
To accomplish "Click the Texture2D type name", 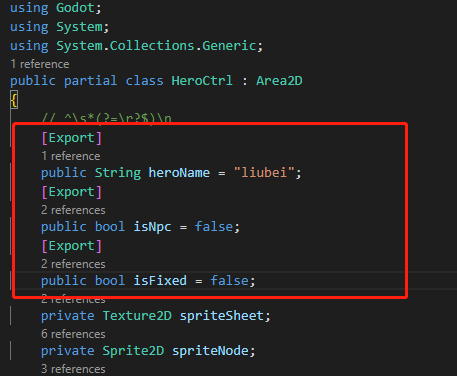I will pyautogui.click(x=137, y=316).
